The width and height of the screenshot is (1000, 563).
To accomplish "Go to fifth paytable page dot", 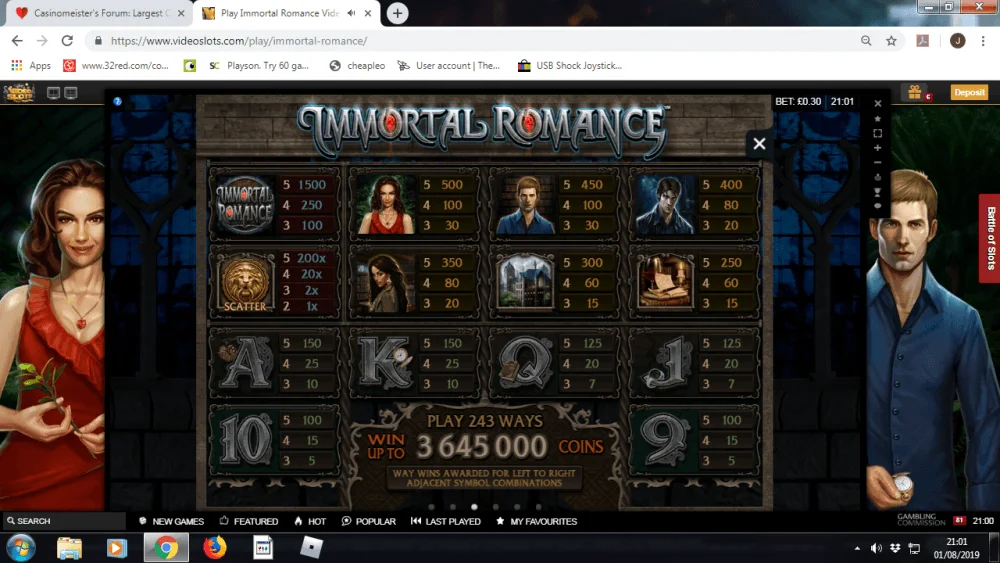I will 517,507.
